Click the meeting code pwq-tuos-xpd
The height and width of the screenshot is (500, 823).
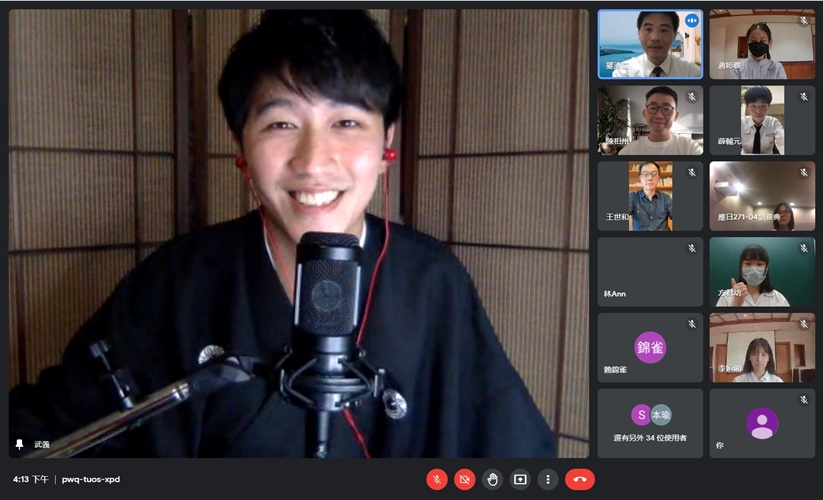pos(91,480)
